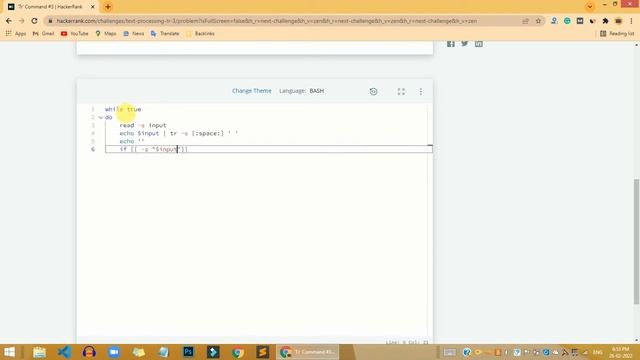Image resolution: width=640 pixels, height=360 pixels.
Task: Collapse the do block fold arrow
Action: (x=100, y=118)
